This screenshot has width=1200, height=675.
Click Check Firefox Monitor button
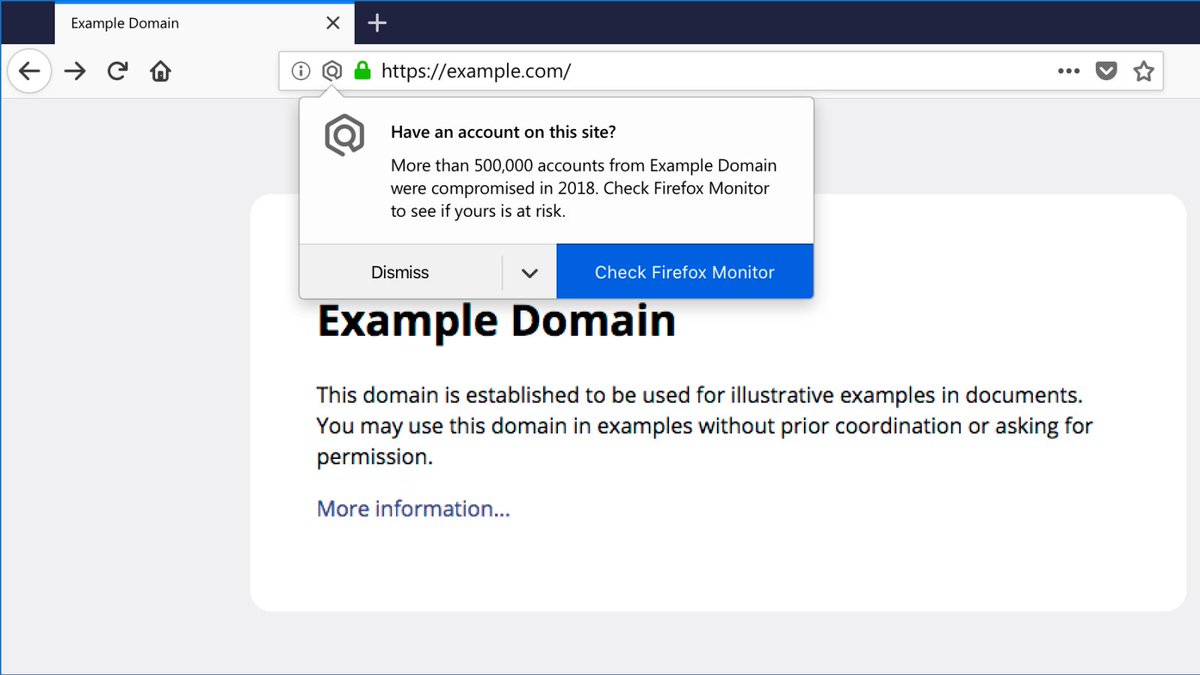685,272
